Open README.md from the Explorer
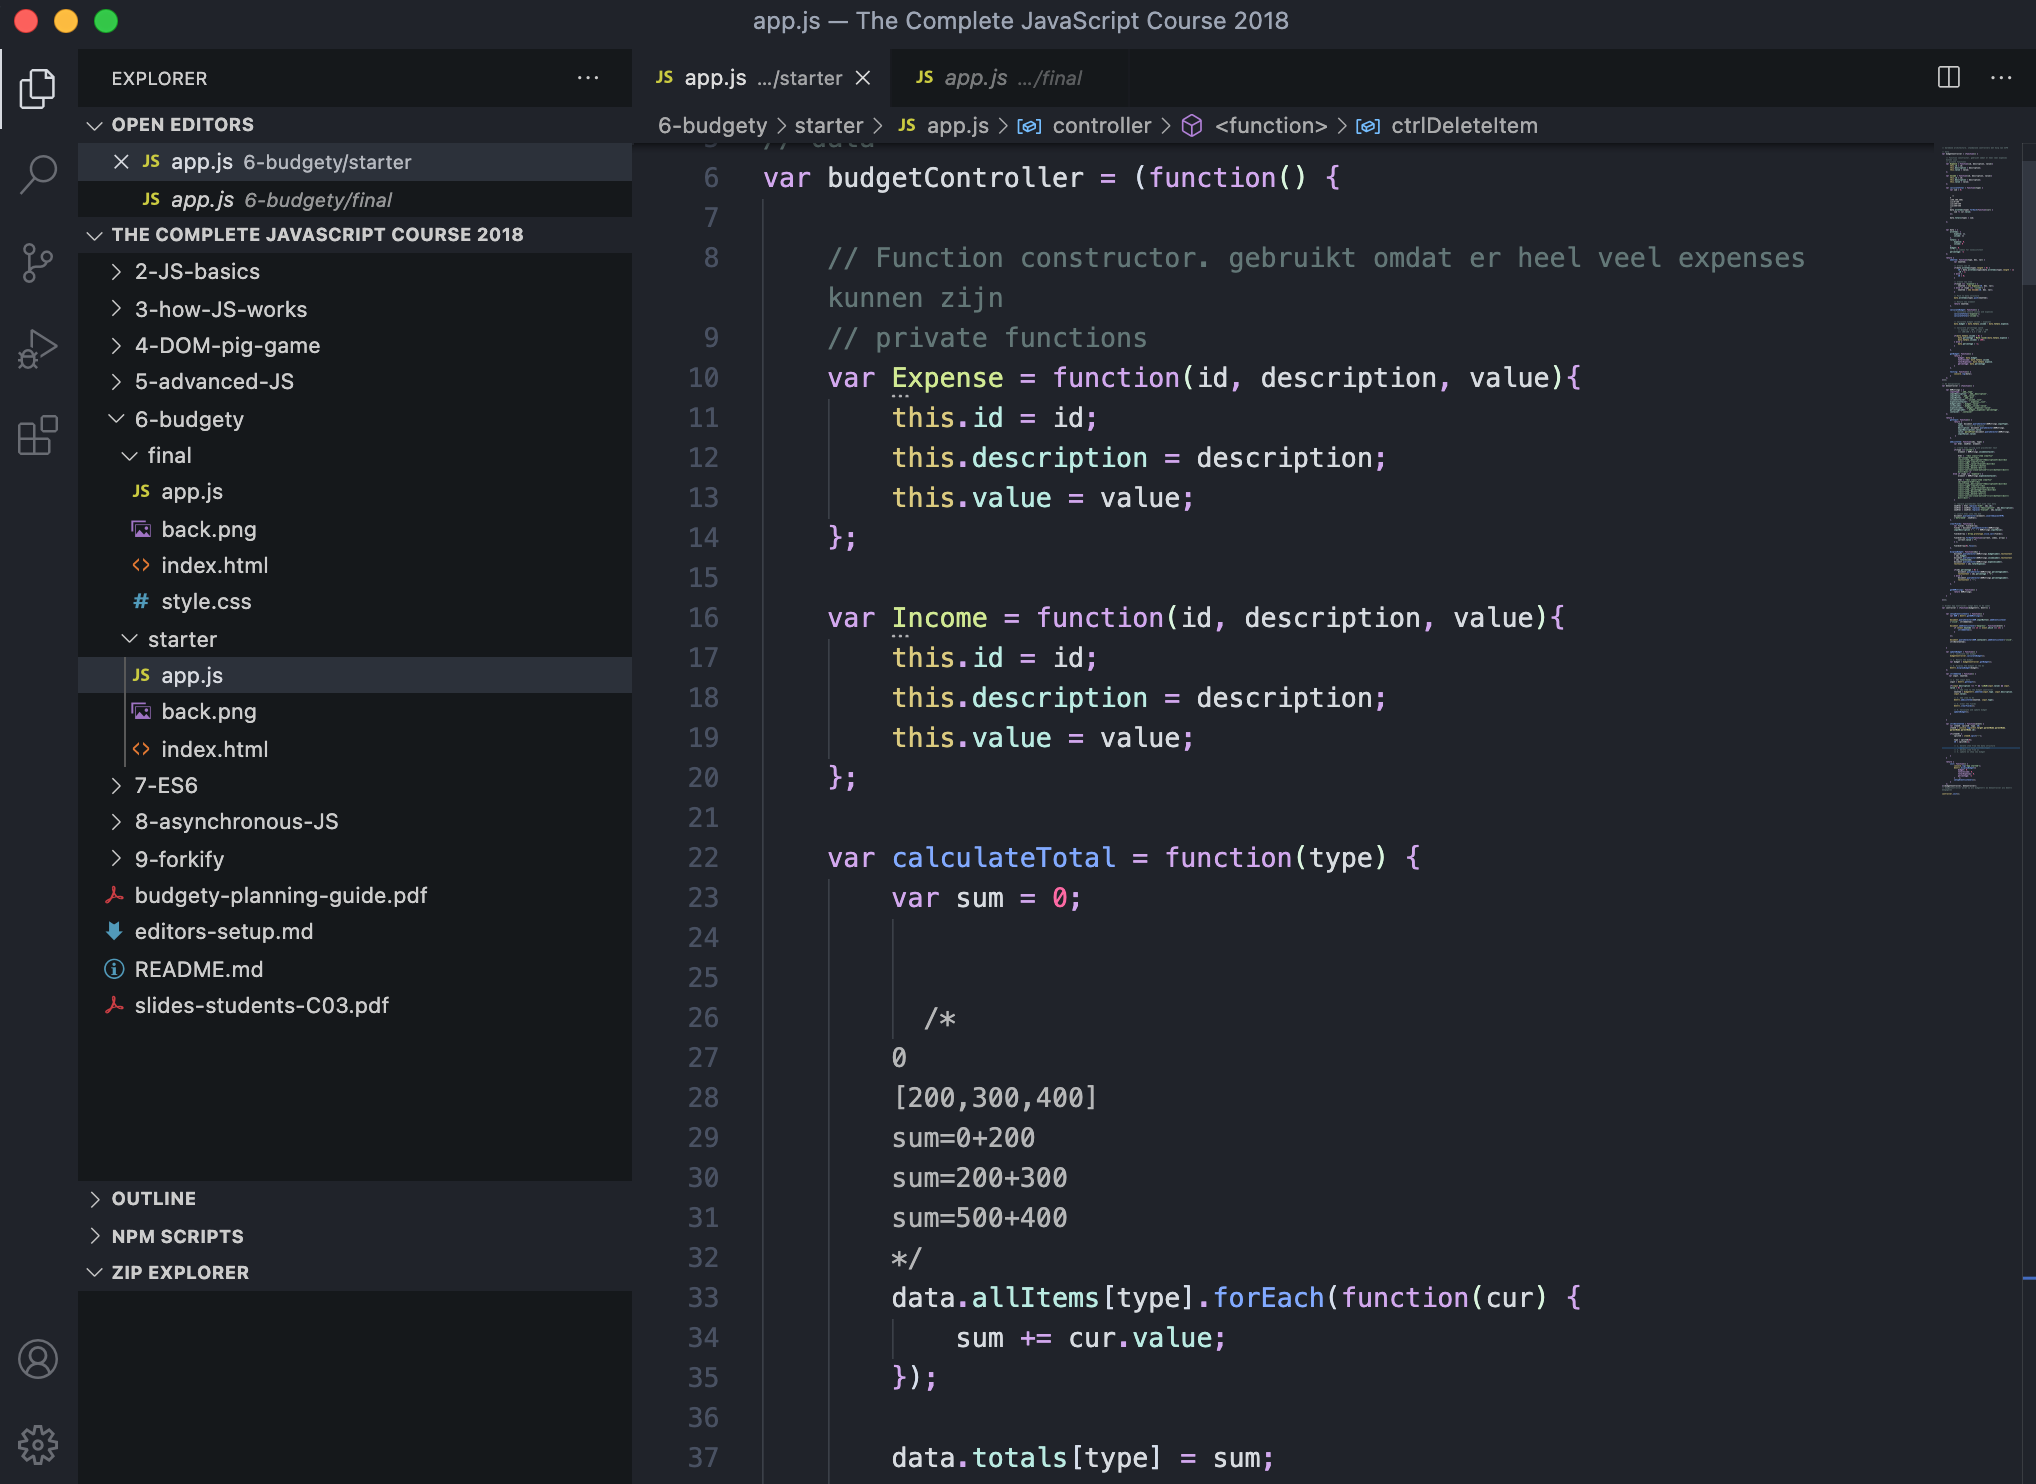The width and height of the screenshot is (2036, 1484). click(199, 968)
